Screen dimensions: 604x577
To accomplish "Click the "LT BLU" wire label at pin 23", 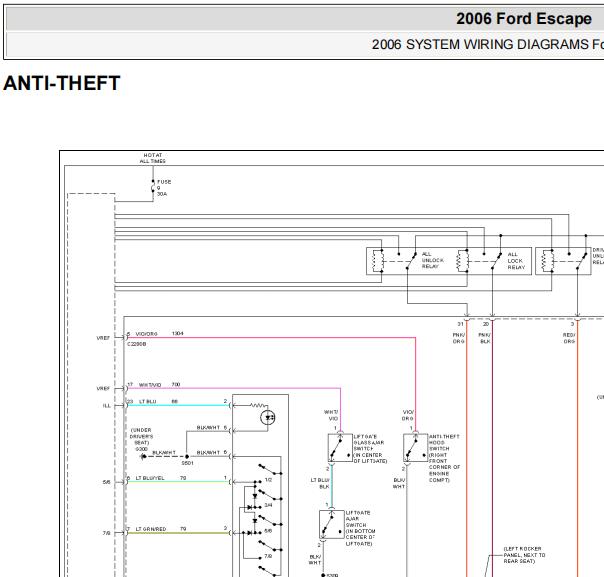I will point(148,401).
